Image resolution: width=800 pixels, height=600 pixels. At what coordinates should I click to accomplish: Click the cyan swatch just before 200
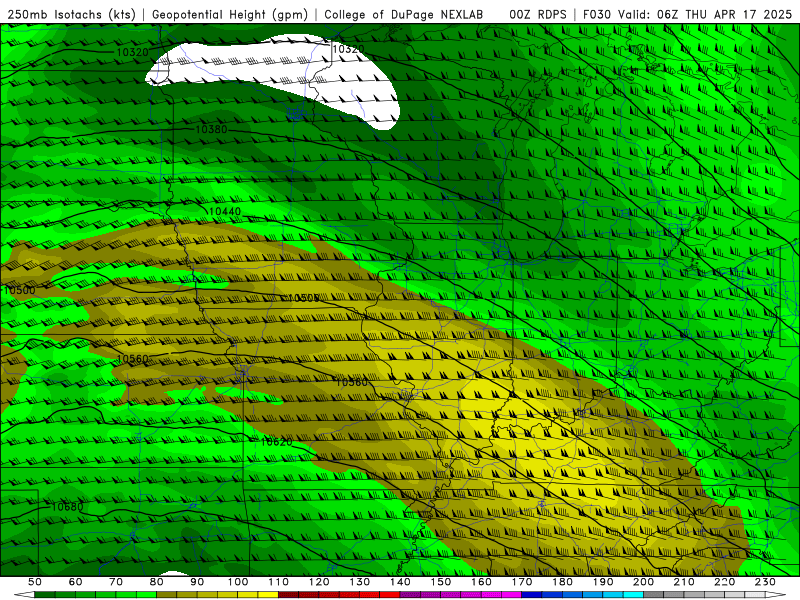coord(633,595)
